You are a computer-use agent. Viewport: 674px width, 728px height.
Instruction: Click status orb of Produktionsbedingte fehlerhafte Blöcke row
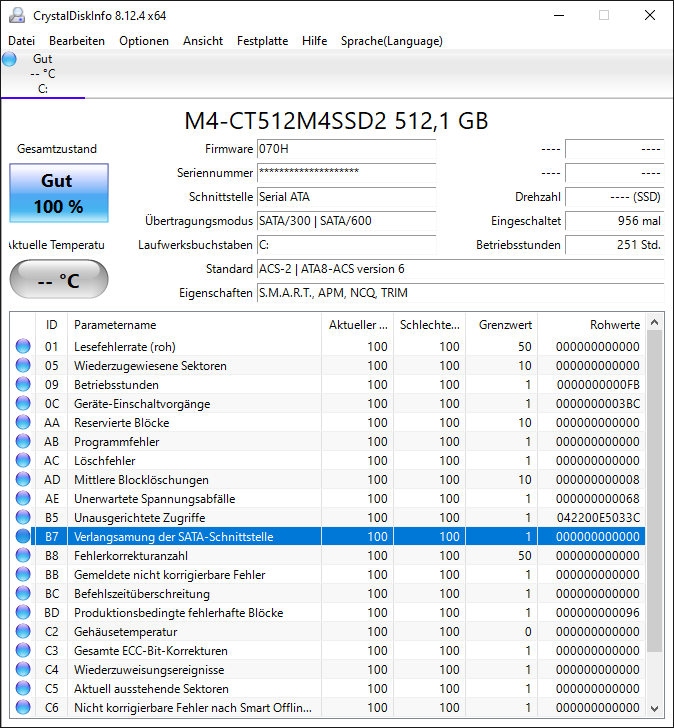[x=23, y=612]
